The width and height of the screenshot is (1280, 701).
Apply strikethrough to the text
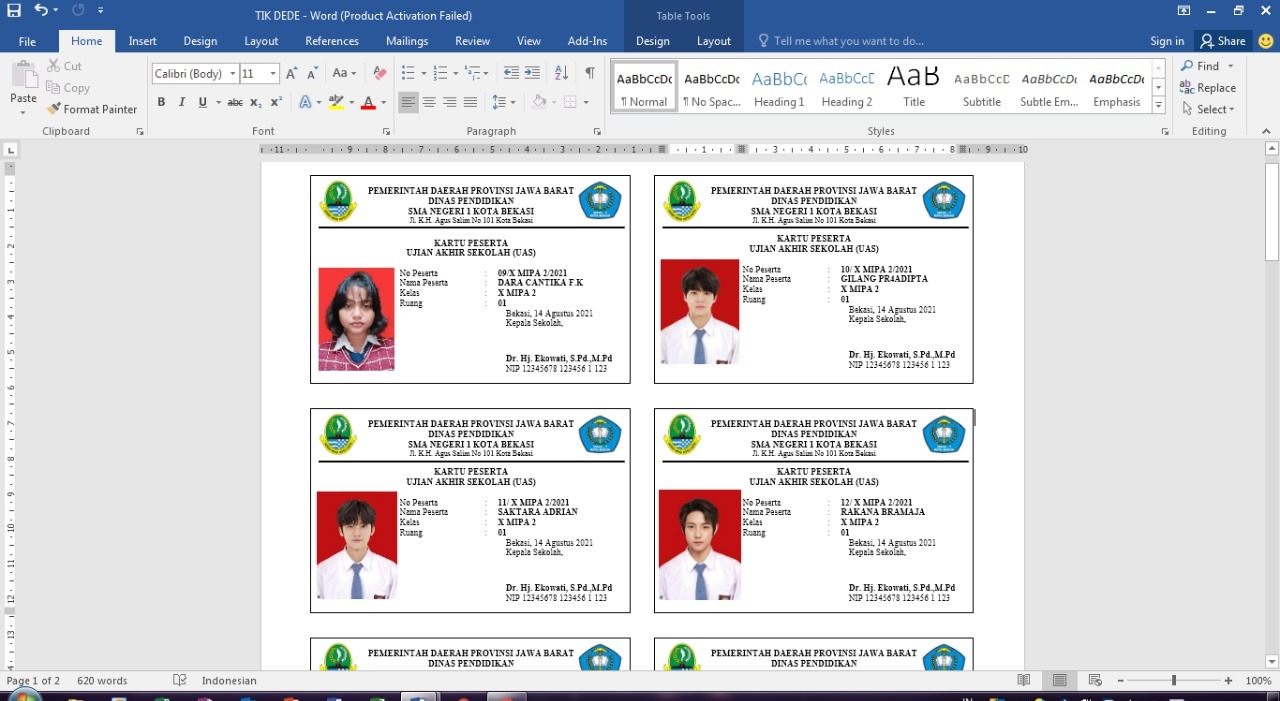(235, 102)
